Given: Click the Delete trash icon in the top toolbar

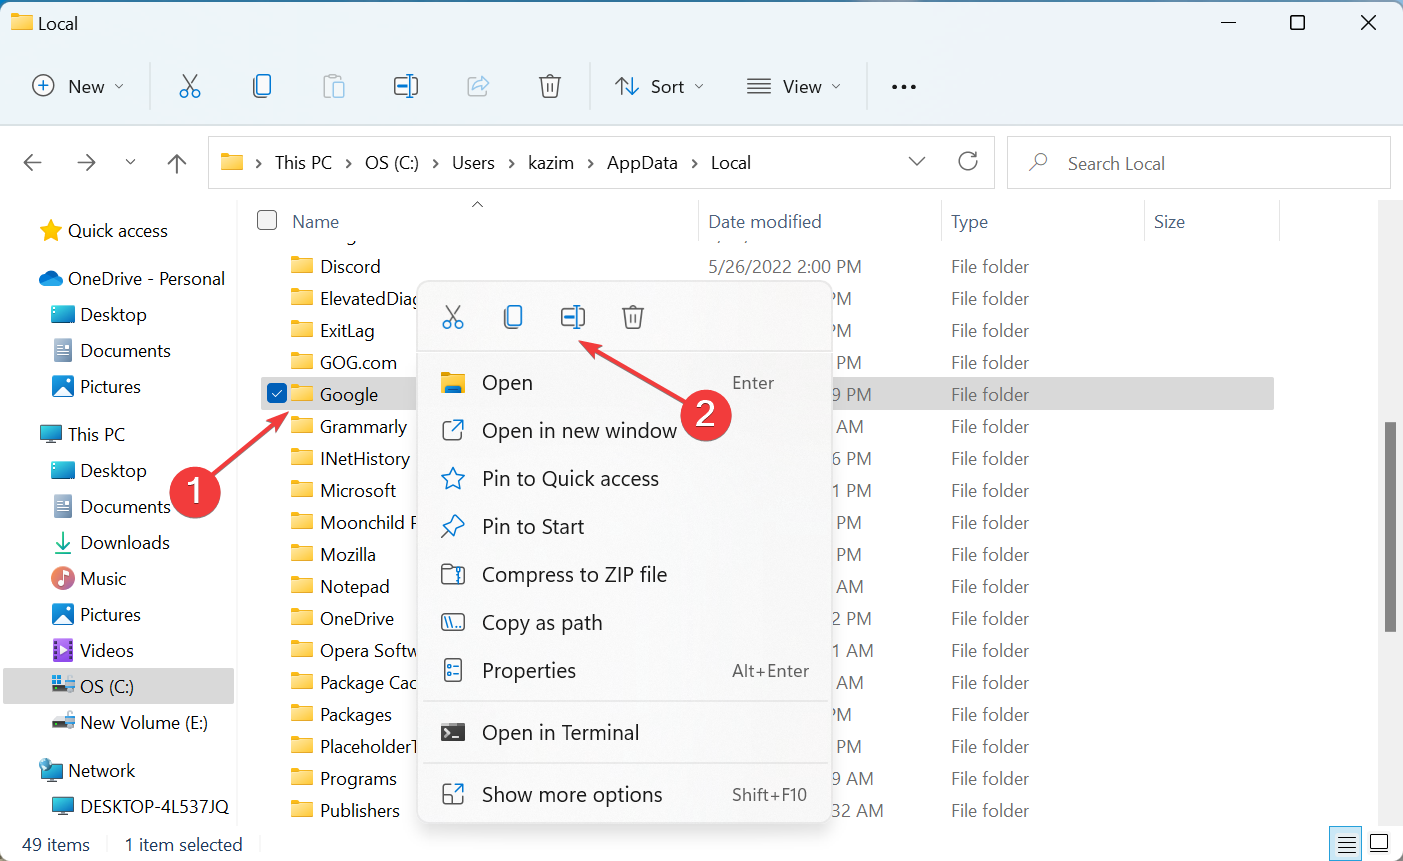Looking at the screenshot, I should click(550, 87).
